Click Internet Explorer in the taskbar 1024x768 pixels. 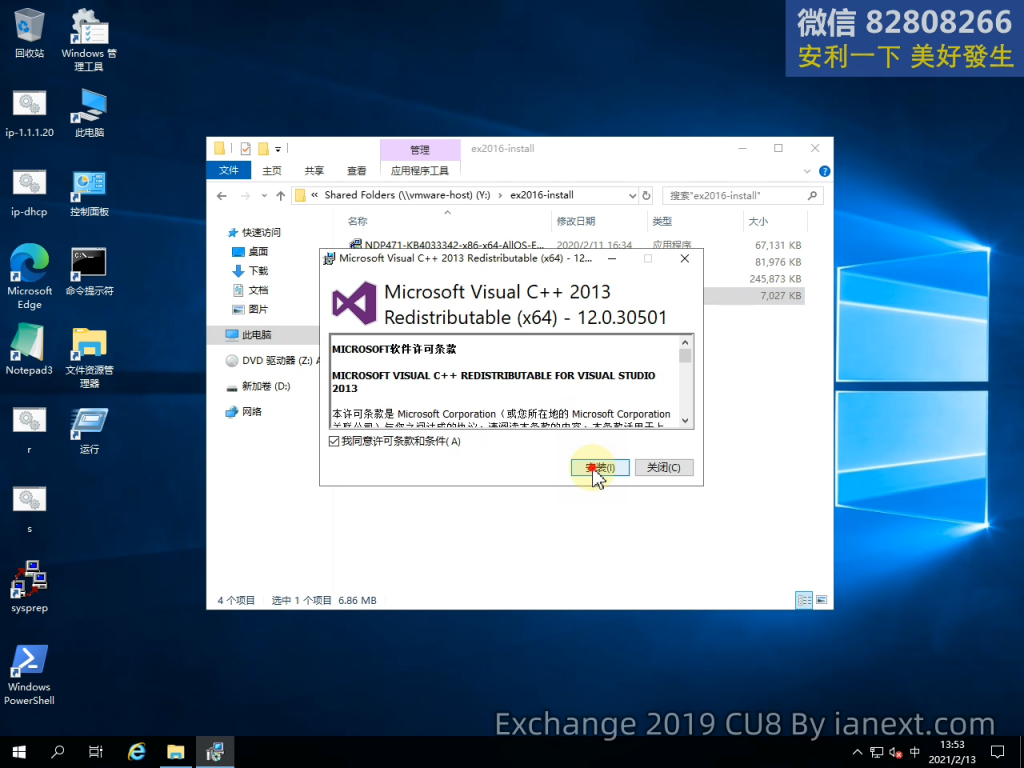(137, 751)
